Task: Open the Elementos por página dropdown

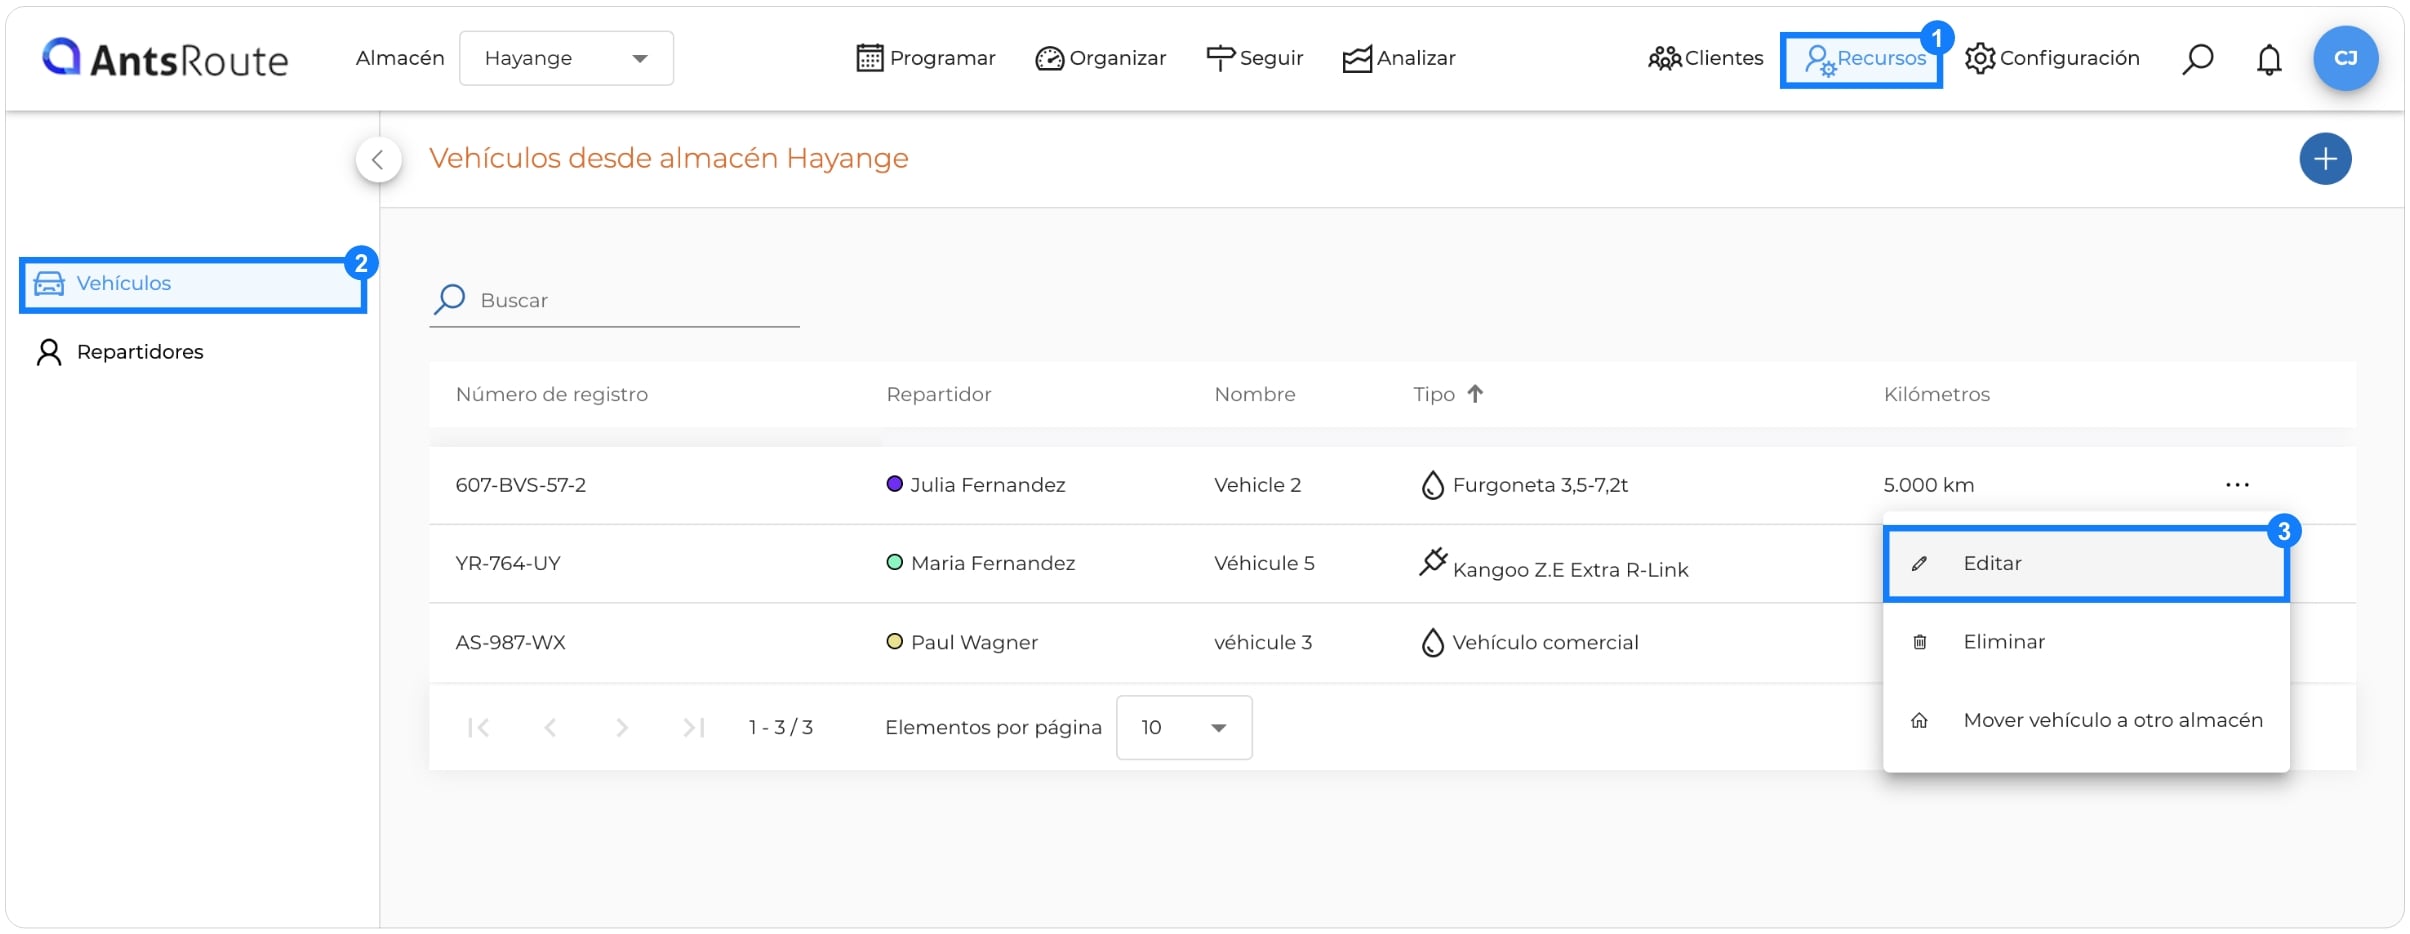Action: [x=1184, y=727]
